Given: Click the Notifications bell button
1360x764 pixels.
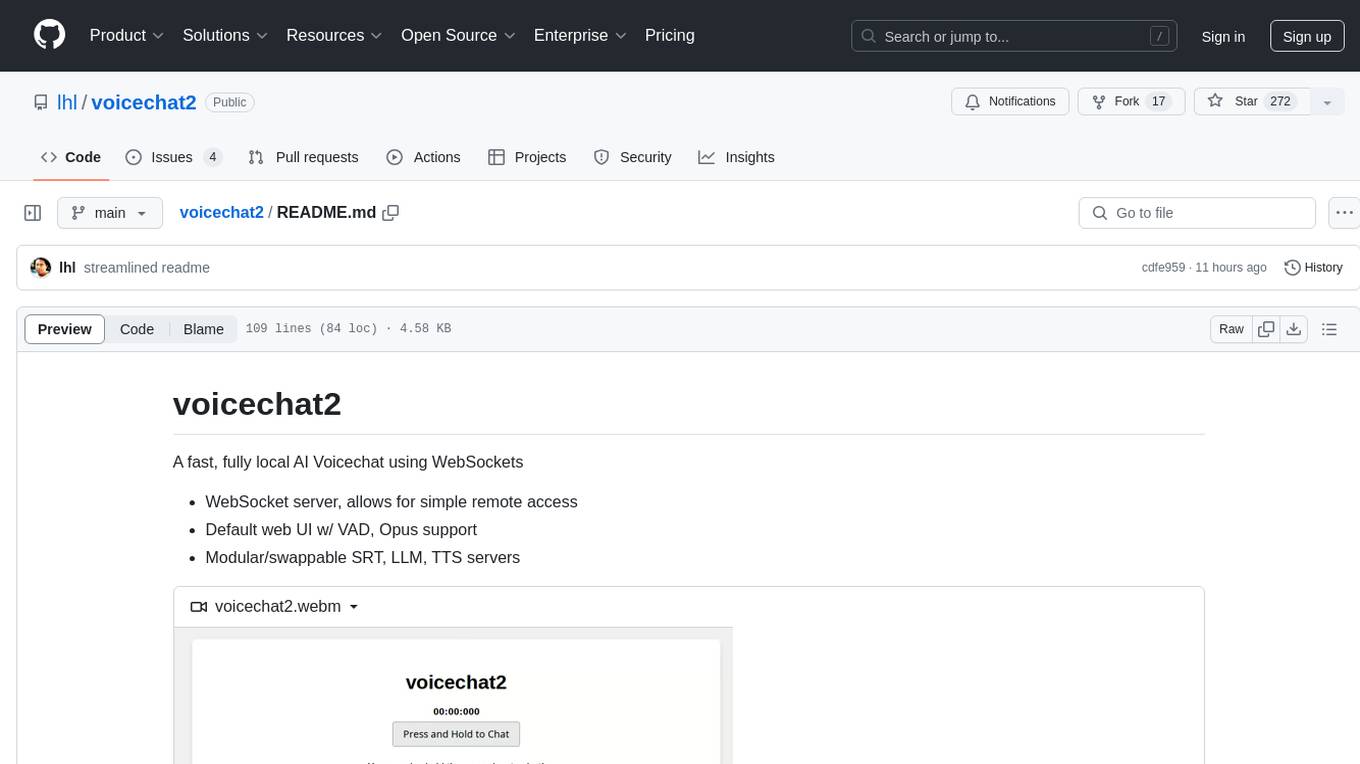Looking at the screenshot, I should (1010, 102).
